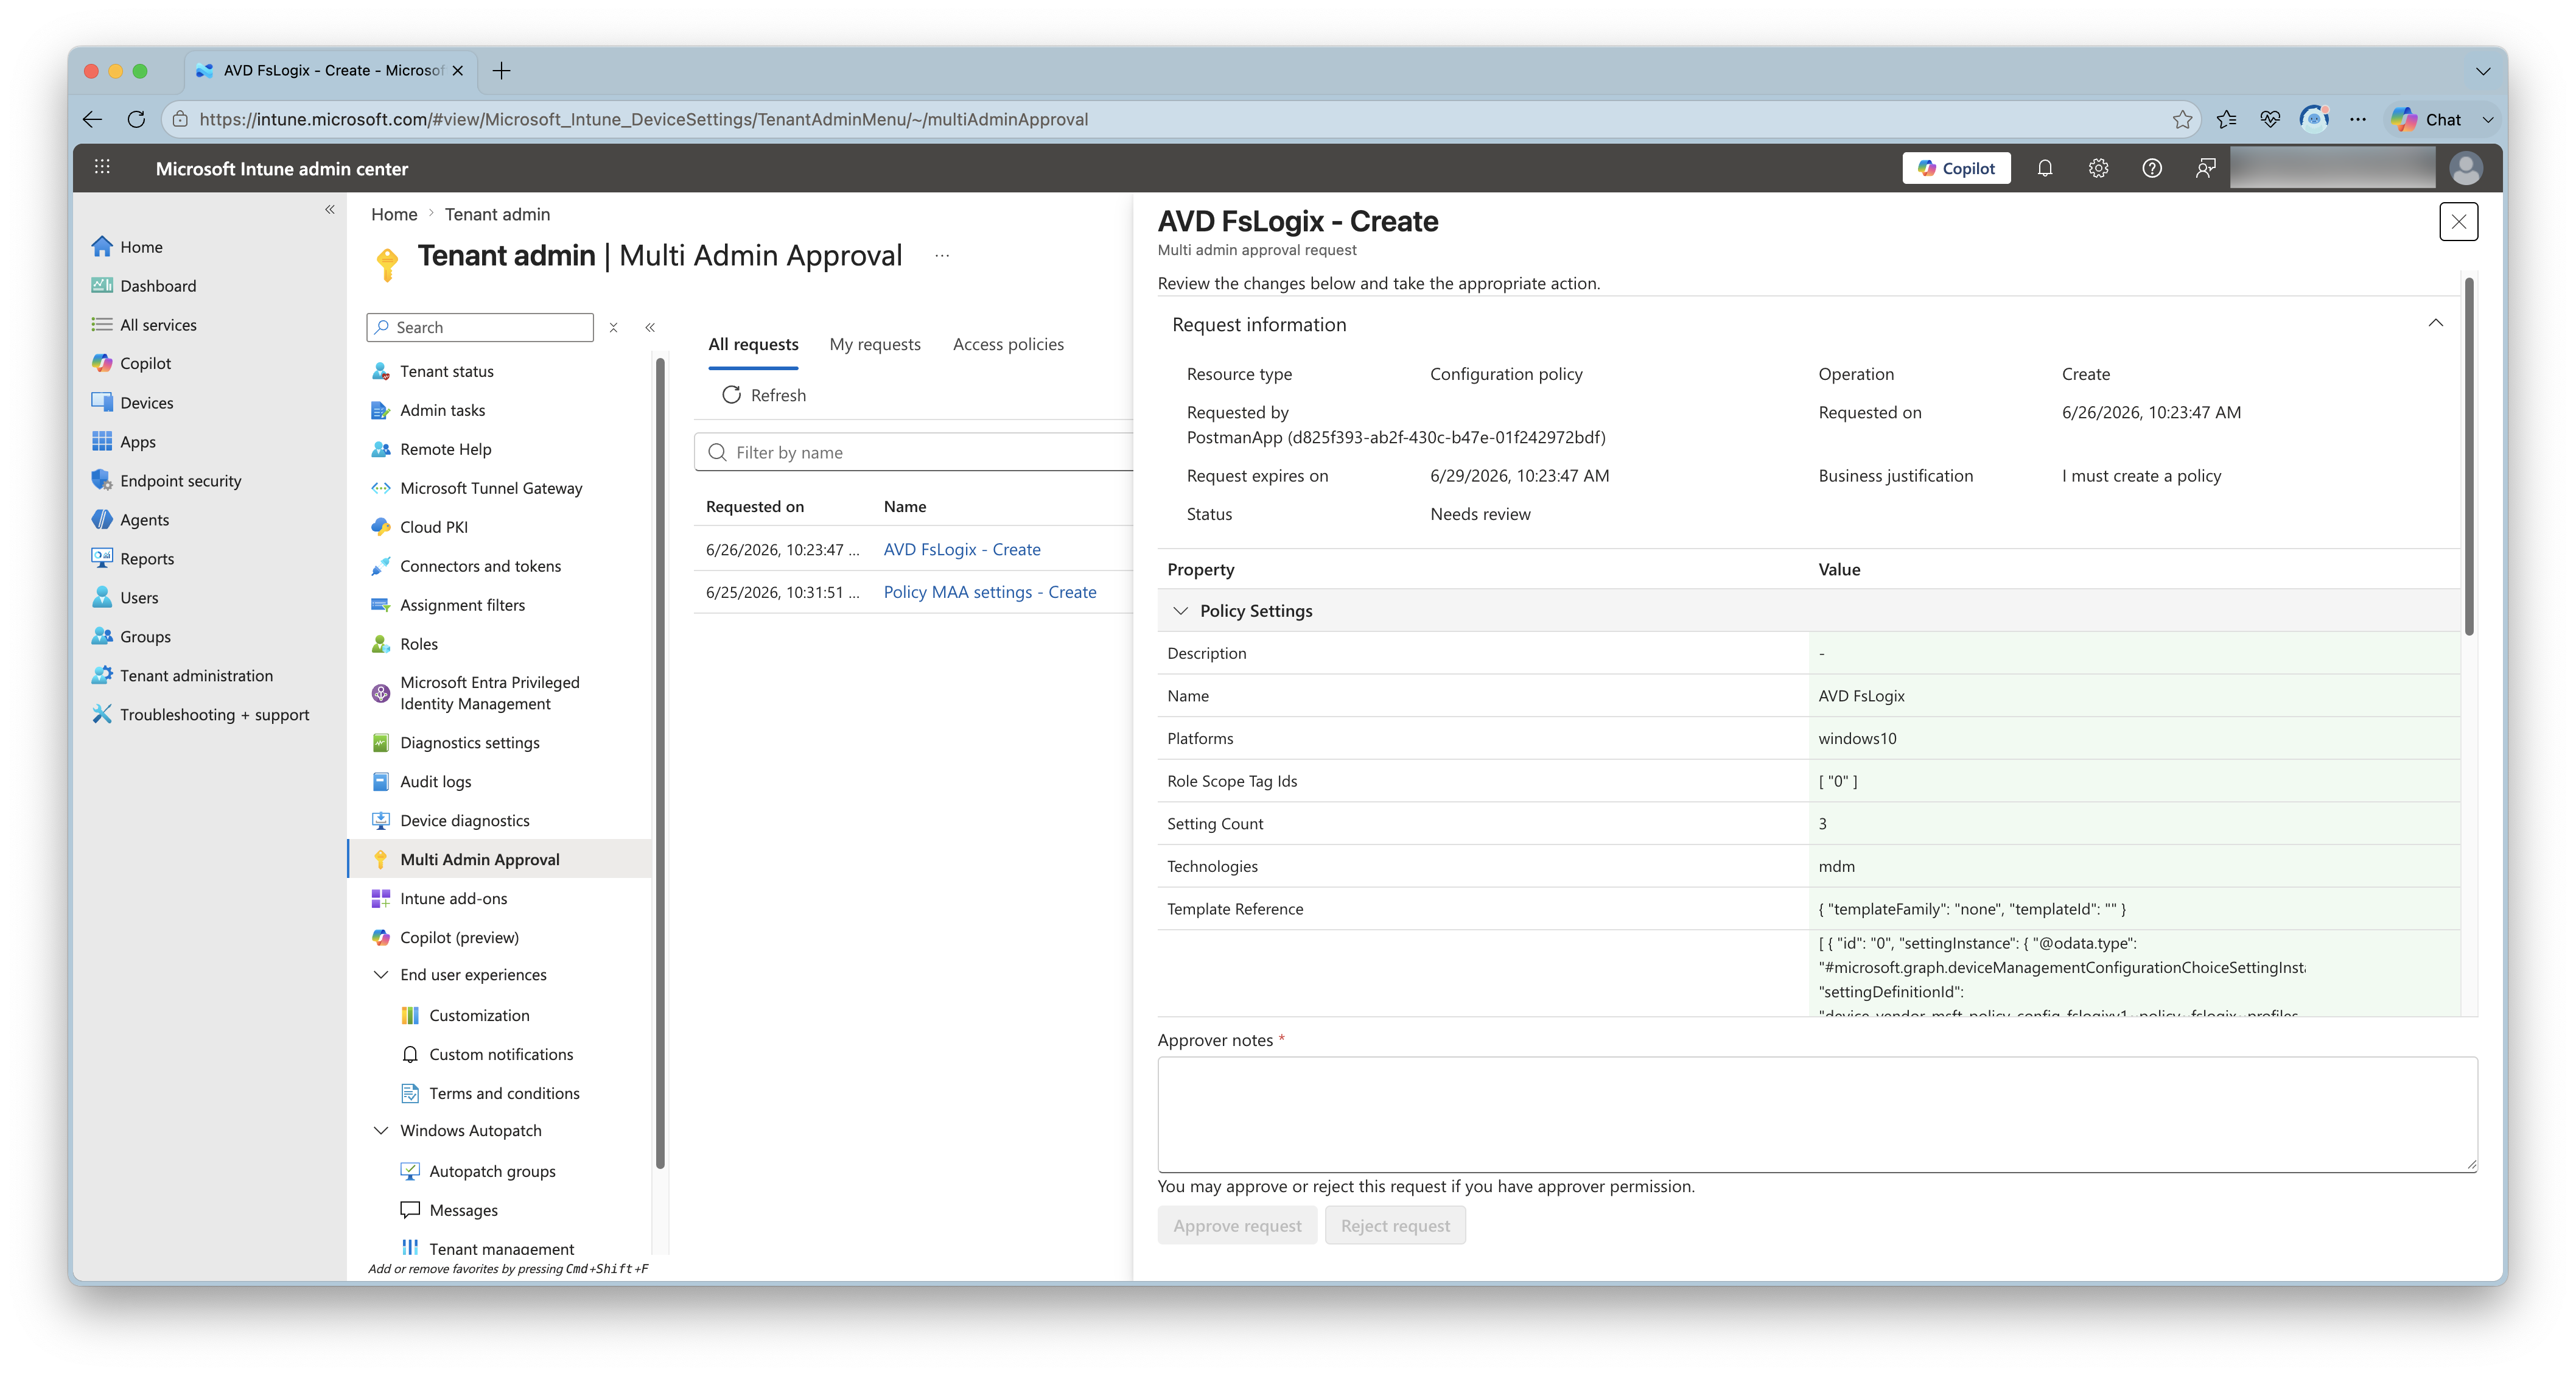Select Customization under End user experiences
2576x1376 pixels.
click(x=479, y=1015)
